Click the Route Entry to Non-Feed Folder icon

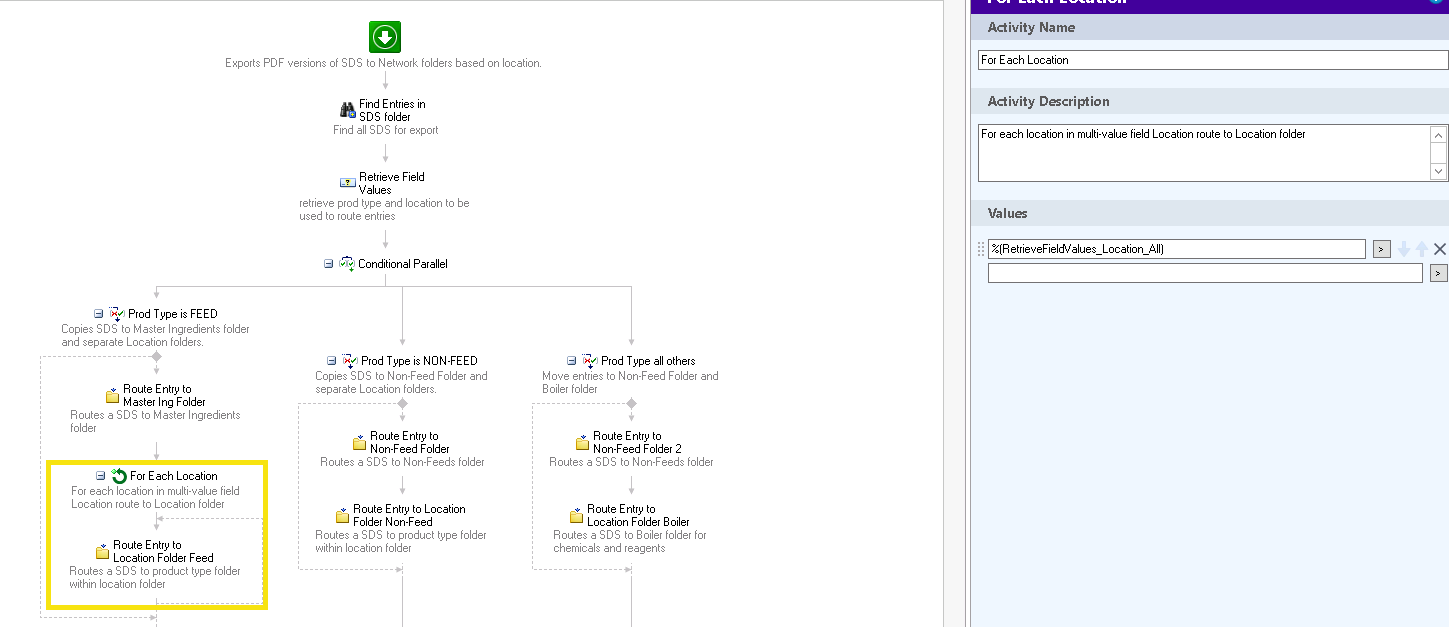click(x=359, y=443)
